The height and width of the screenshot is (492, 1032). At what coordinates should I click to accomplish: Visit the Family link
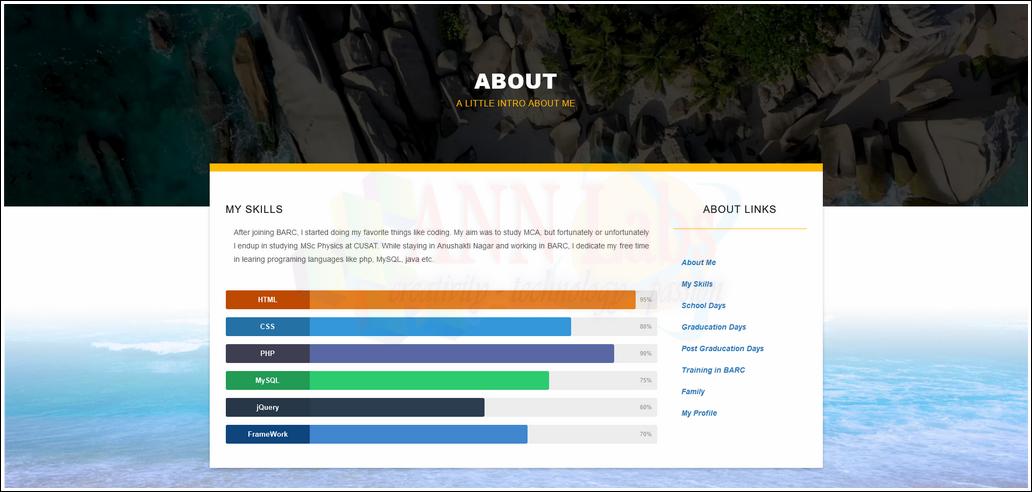[693, 392]
